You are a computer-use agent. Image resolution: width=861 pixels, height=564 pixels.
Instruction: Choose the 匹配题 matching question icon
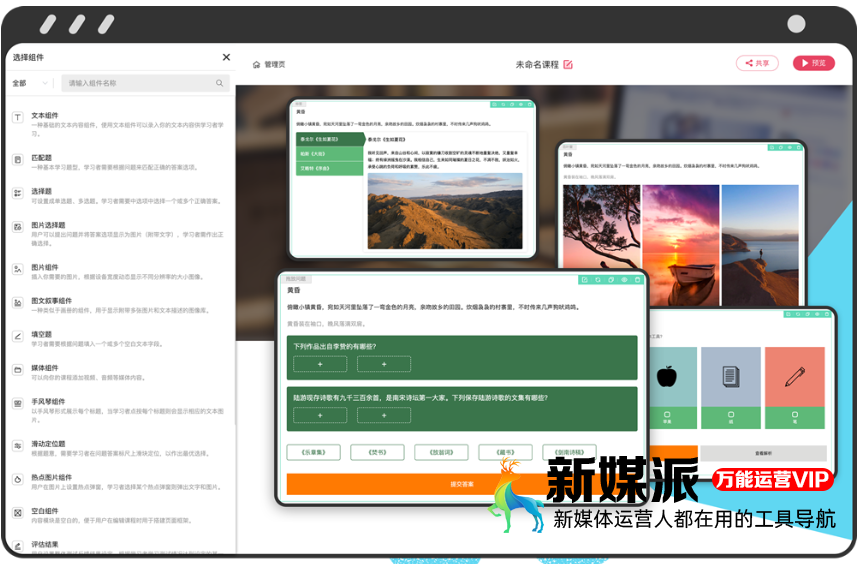[x=18, y=160]
